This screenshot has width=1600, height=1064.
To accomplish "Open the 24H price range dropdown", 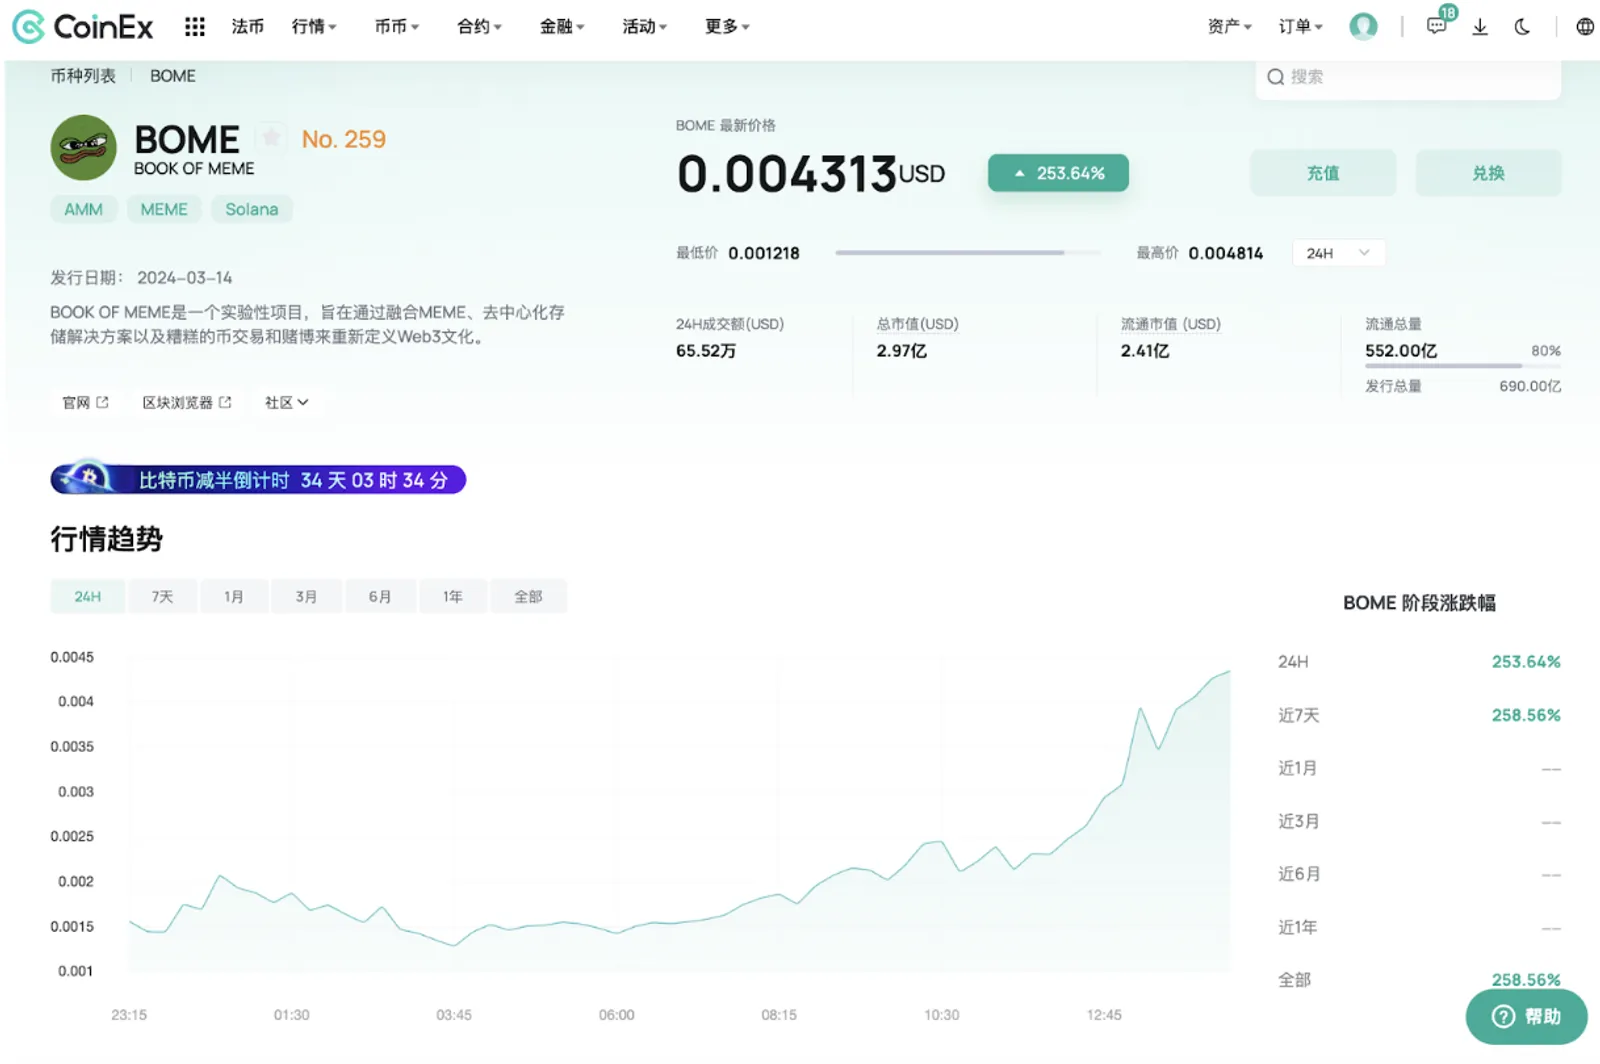I will point(1339,253).
